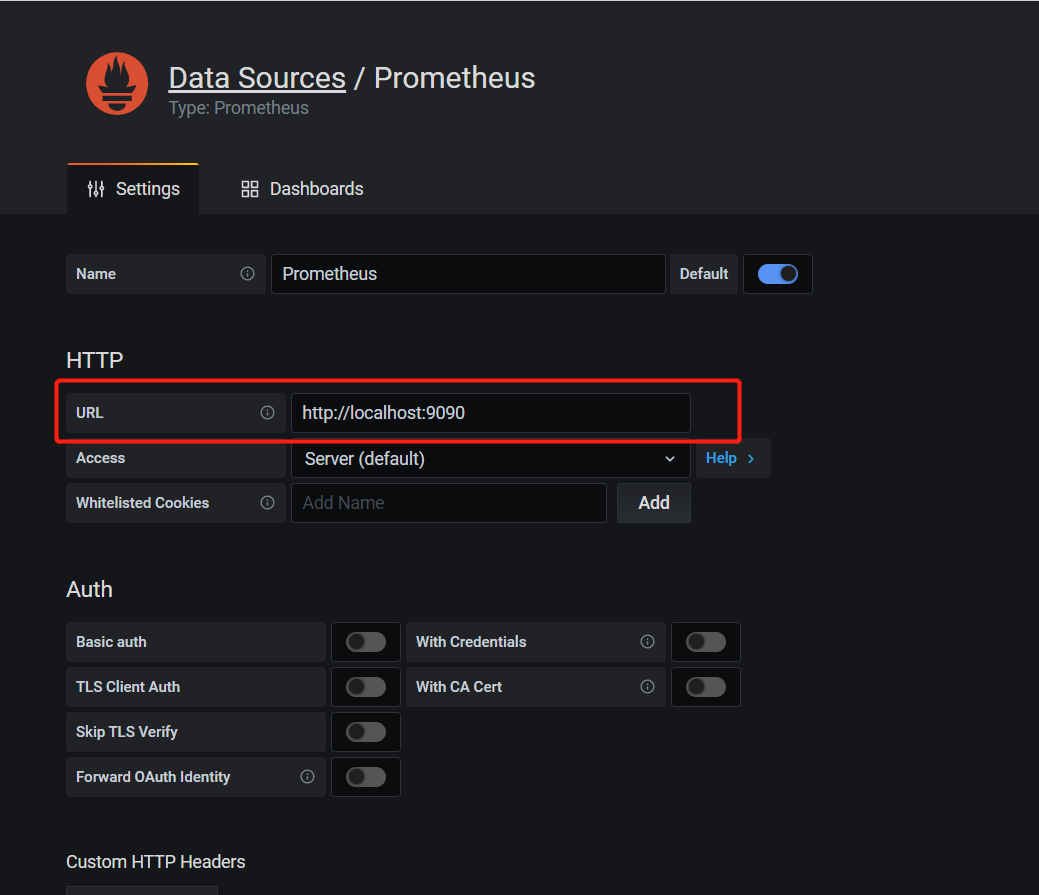Toggle the Default data source switch
This screenshot has height=895, width=1039.
777,274
